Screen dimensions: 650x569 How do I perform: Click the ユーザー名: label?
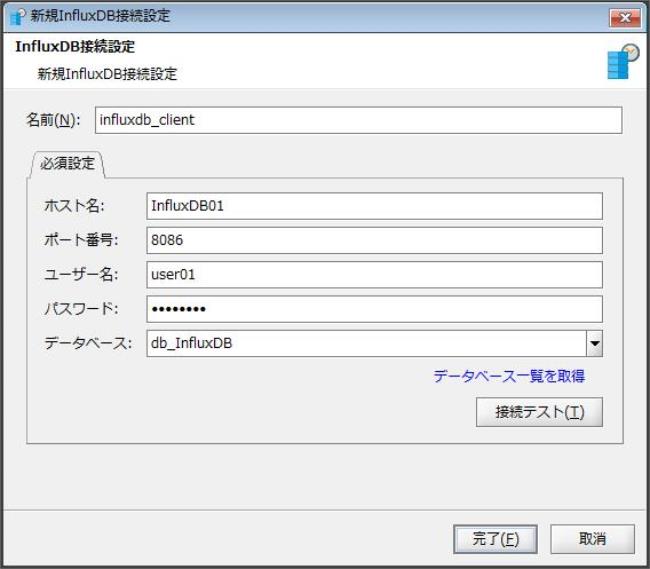coord(81,274)
